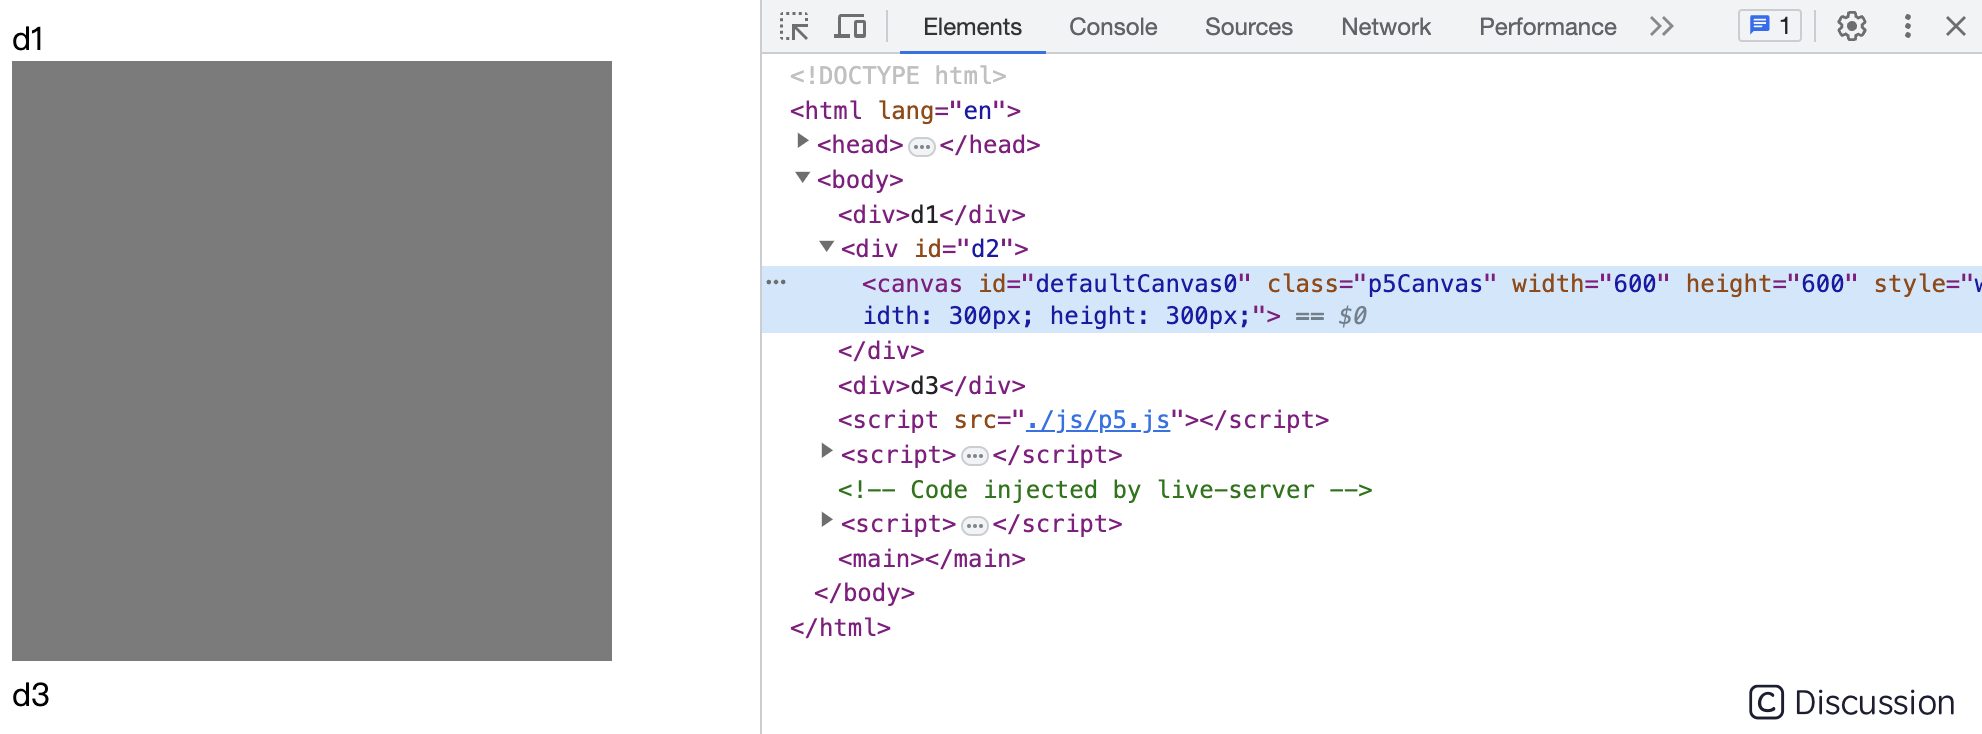Select the live-server injected comment line
This screenshot has width=1982, height=734.
tap(1105, 490)
